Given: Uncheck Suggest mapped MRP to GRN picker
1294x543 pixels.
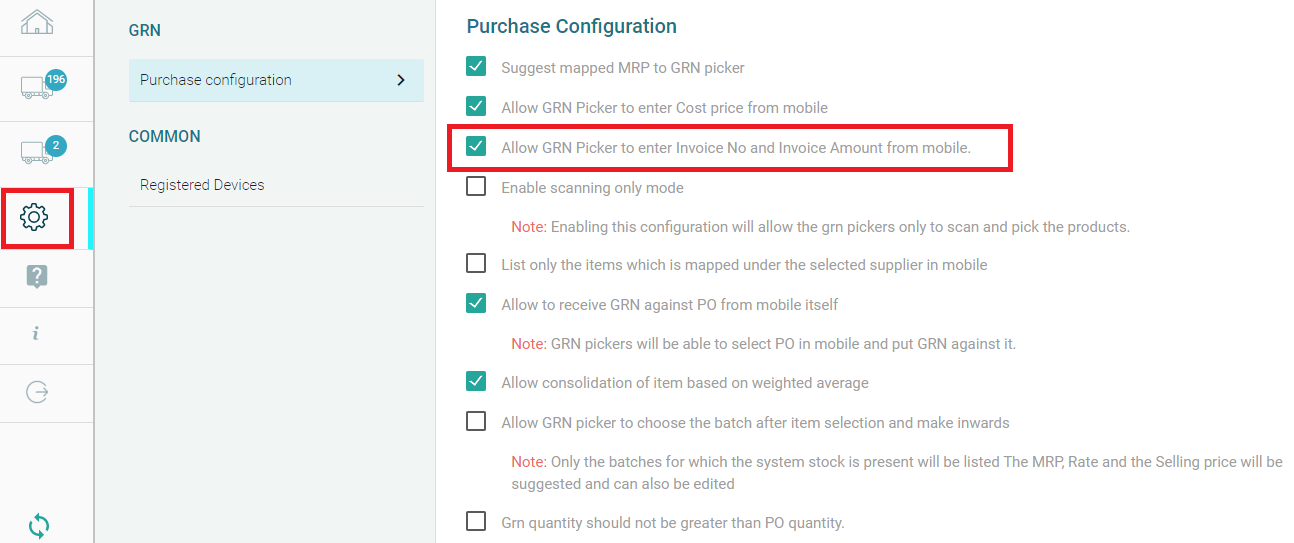Looking at the screenshot, I should pos(476,67).
